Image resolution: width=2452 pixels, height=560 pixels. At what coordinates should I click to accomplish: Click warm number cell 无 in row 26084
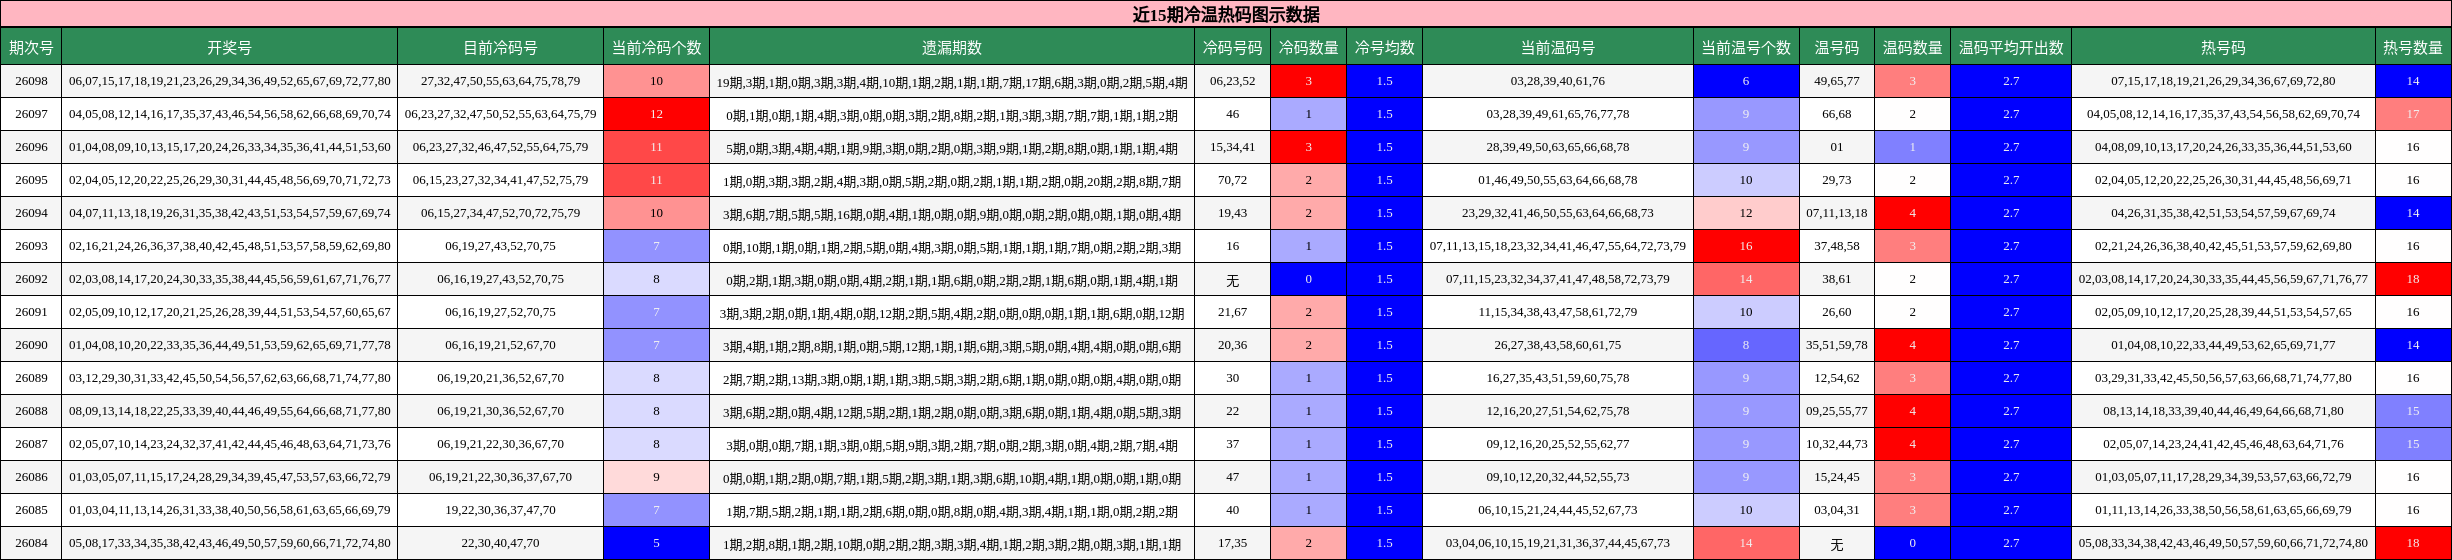(x=1836, y=543)
